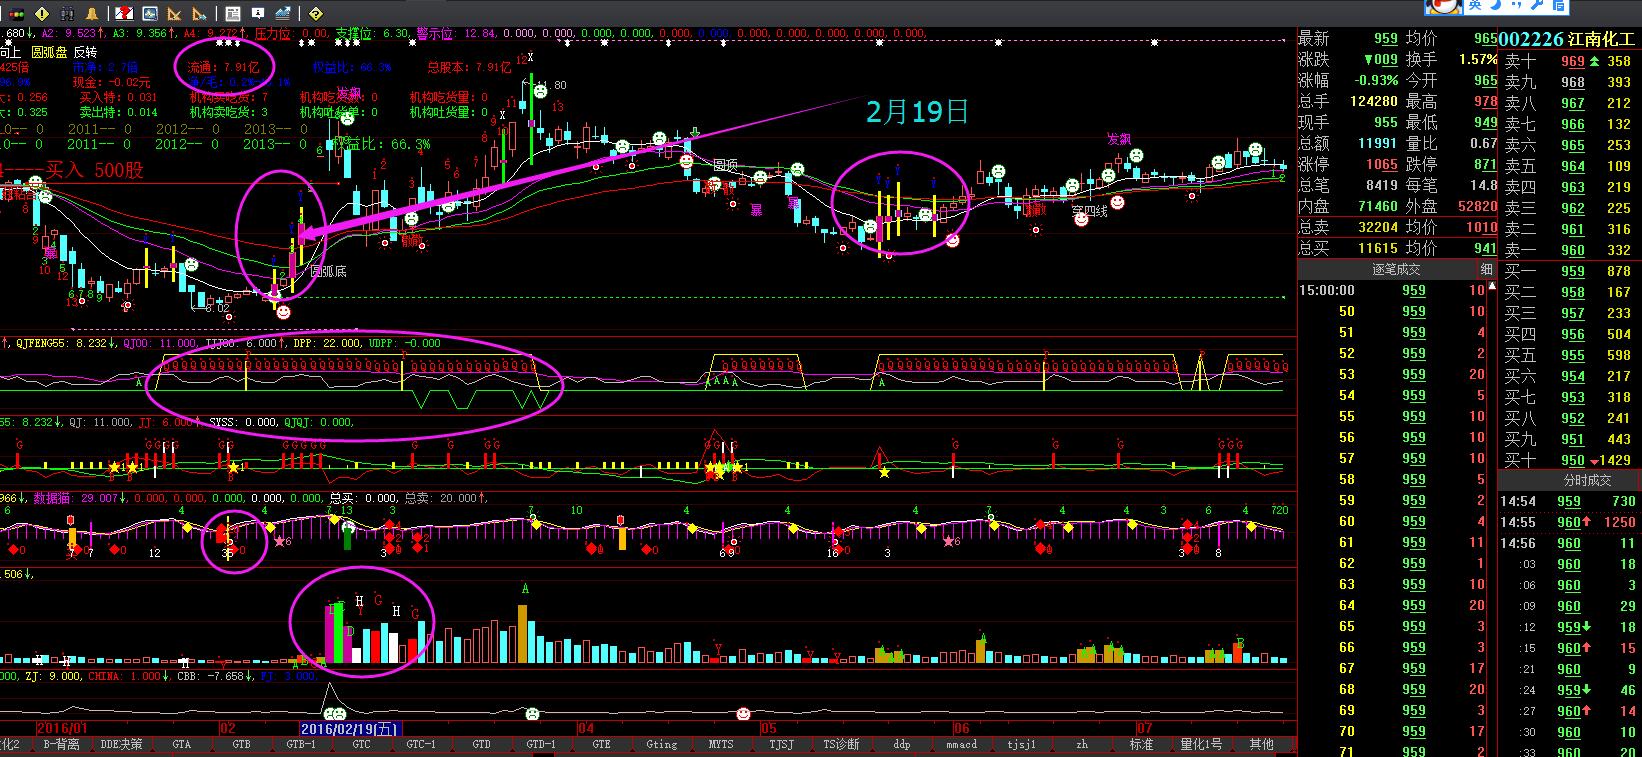Viewport: 1642px width, 757px height.
Task: Click the 卖十 price 969
Action: (1572, 61)
